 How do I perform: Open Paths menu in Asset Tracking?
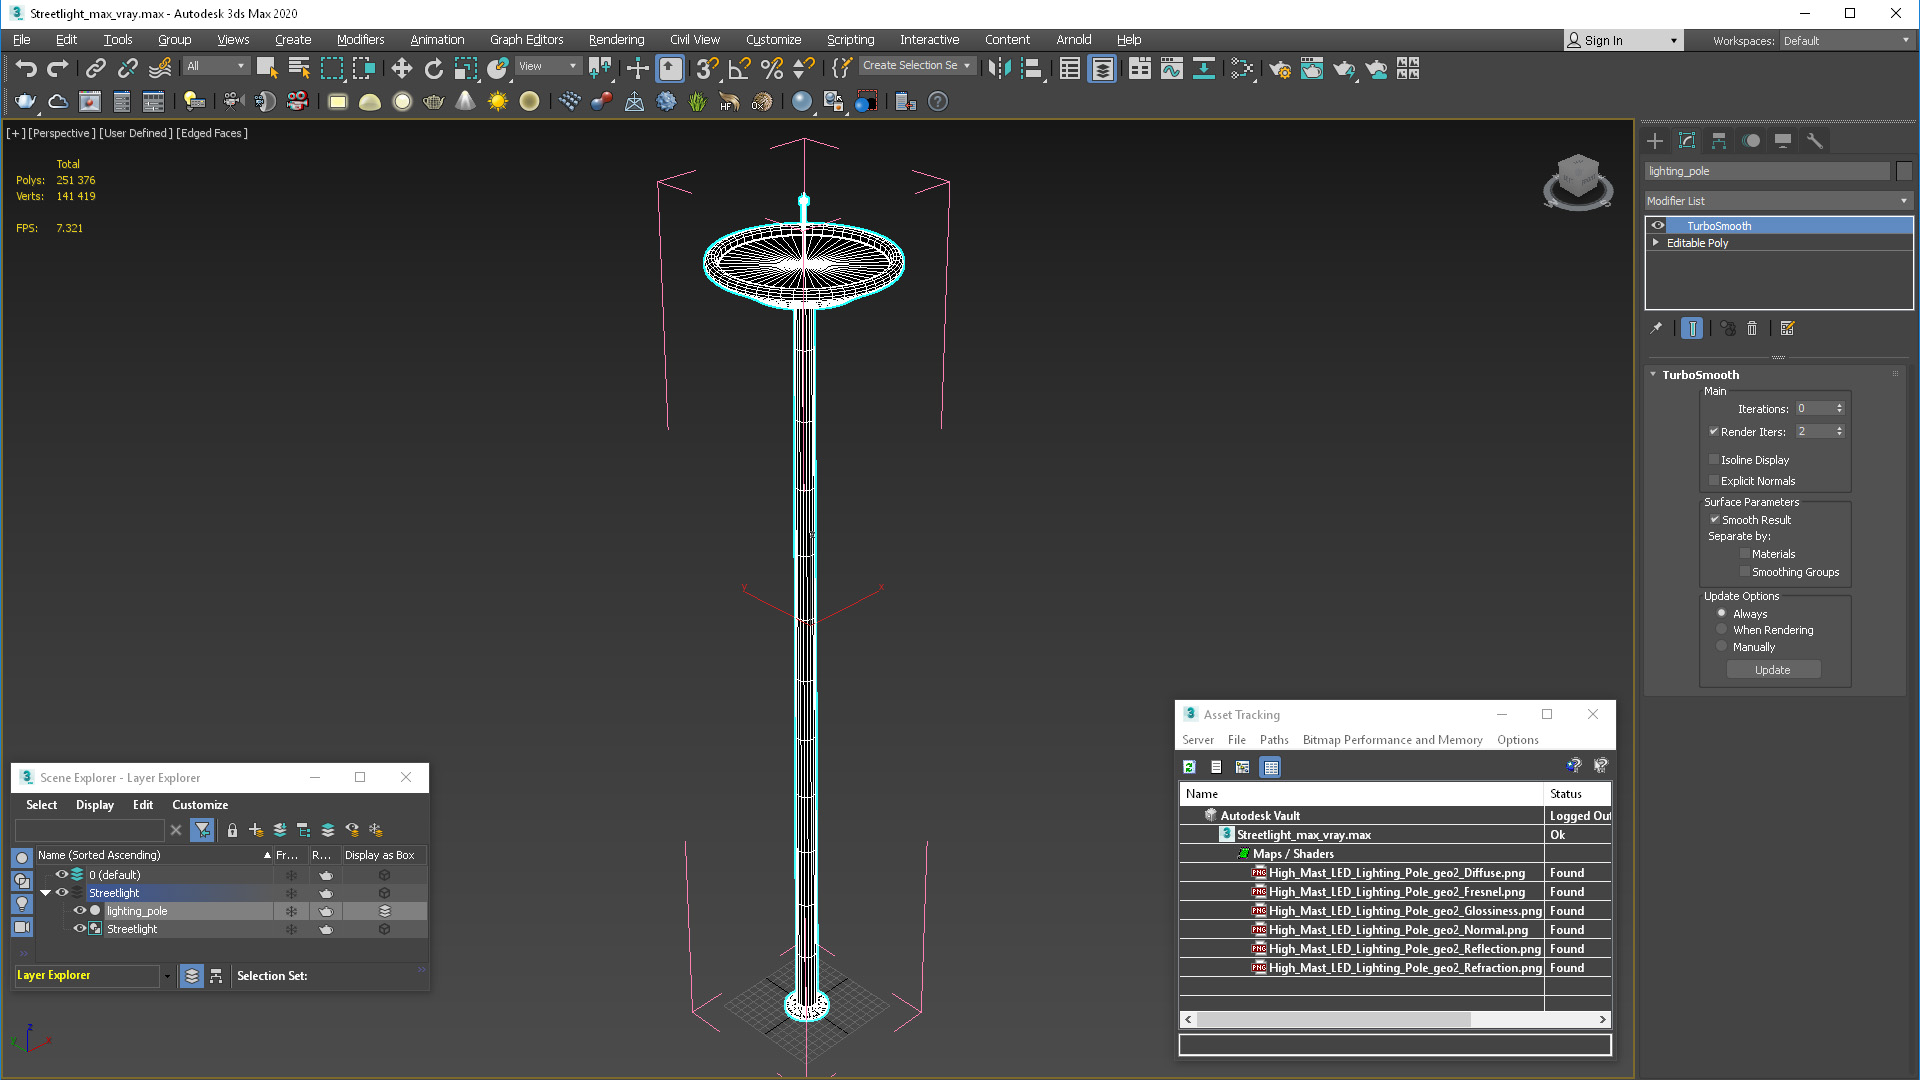click(1273, 740)
